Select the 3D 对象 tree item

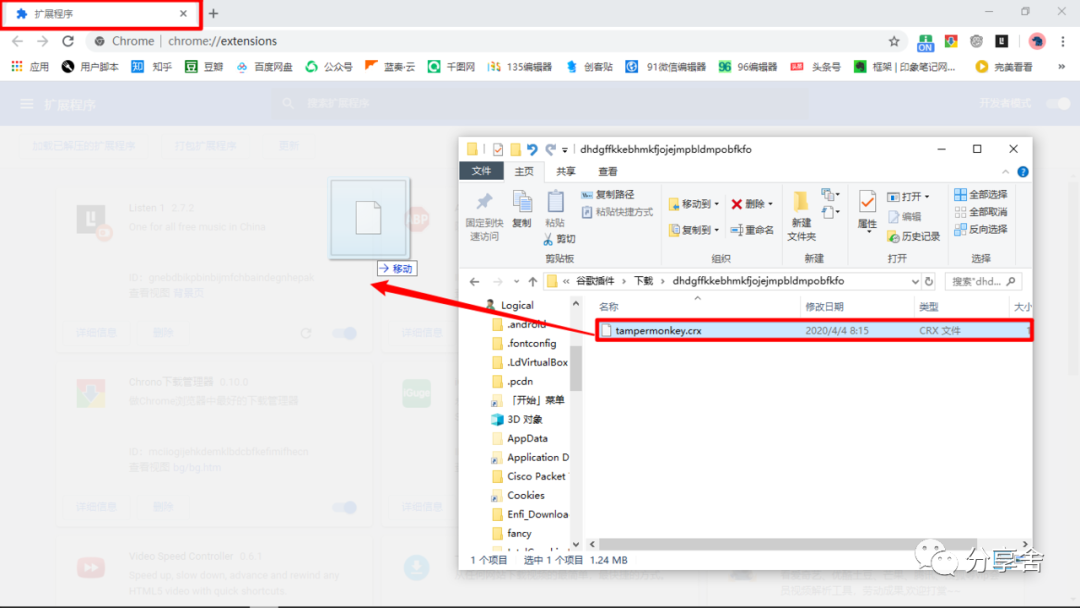[517, 419]
